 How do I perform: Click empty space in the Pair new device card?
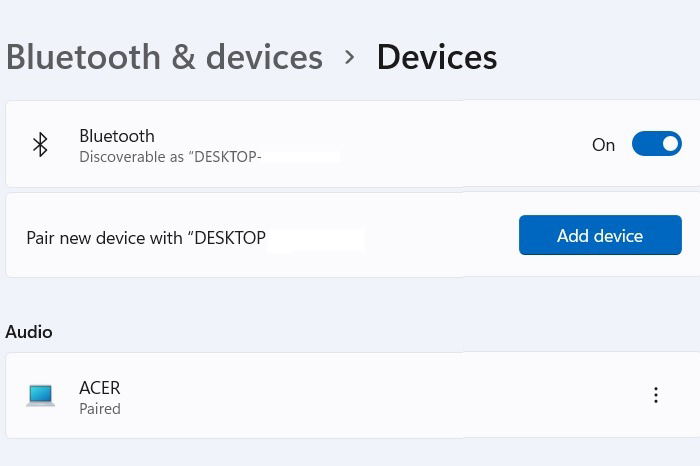click(x=440, y=237)
